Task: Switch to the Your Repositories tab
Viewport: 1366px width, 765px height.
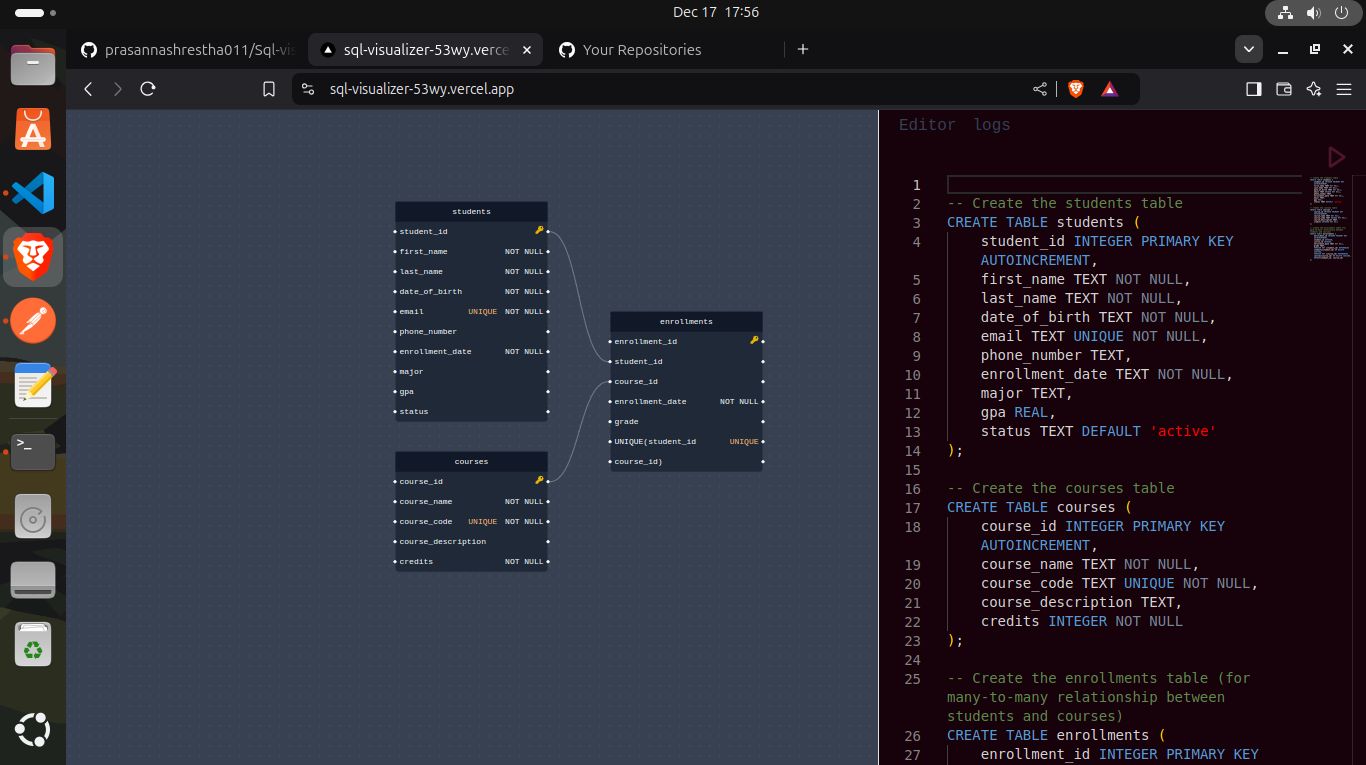Action: 641,50
